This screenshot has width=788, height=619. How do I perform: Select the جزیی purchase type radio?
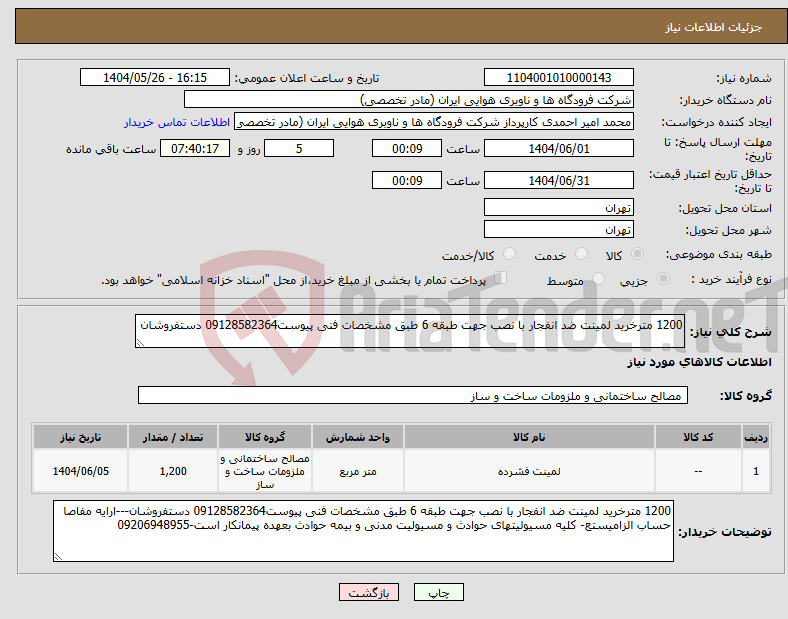tap(663, 279)
